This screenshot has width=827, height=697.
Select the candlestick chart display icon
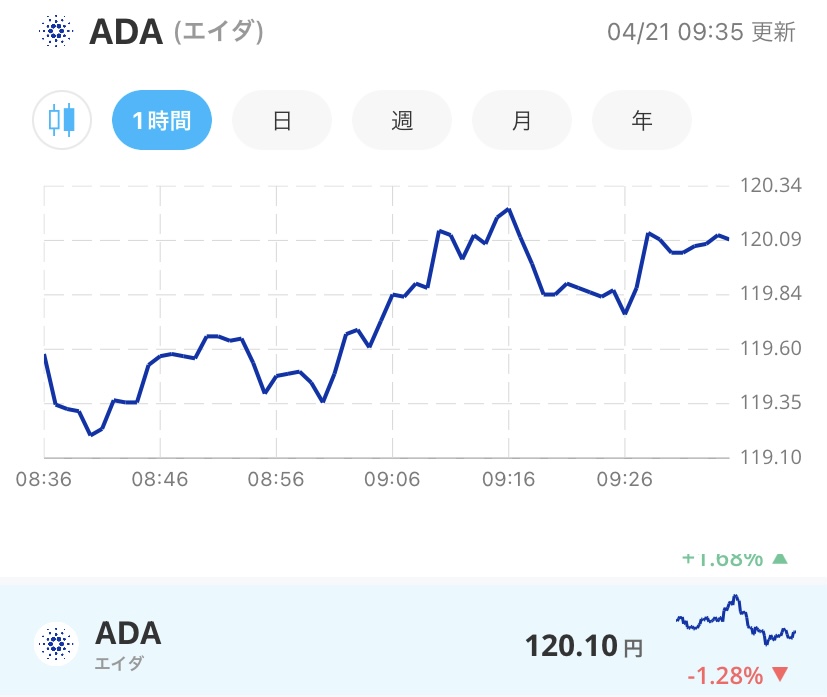click(62, 119)
